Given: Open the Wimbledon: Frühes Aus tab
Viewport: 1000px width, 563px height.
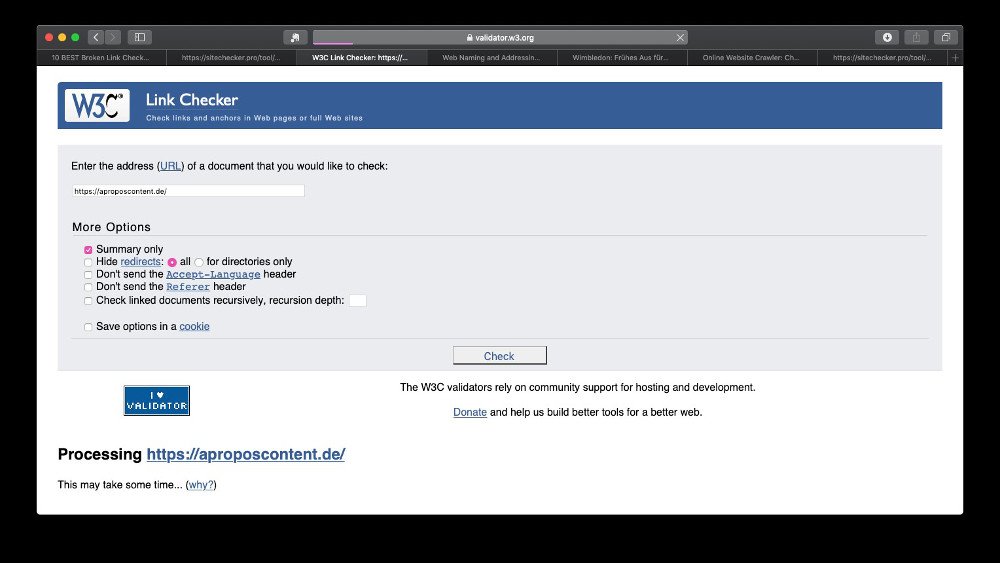Looking at the screenshot, I should tap(621, 57).
